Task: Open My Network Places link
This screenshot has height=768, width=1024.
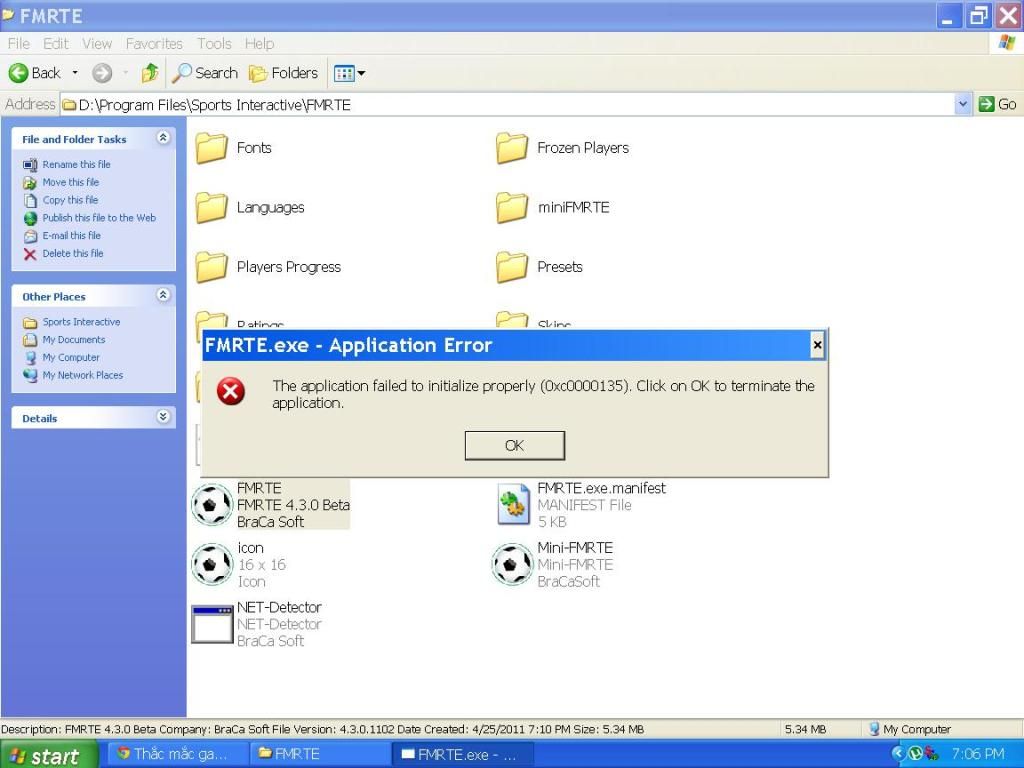Action: click(x=82, y=375)
